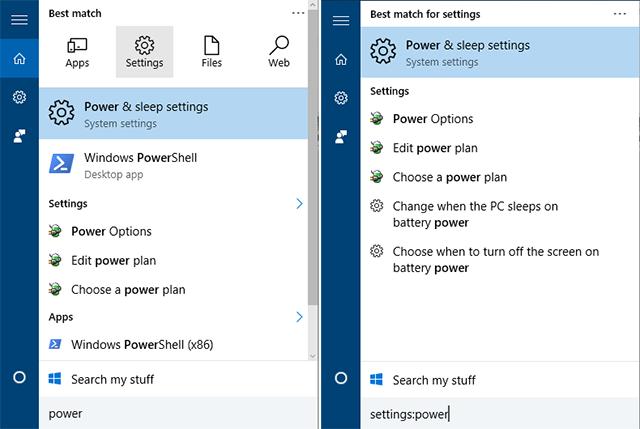Click Power Options icon in right panel

pyautogui.click(x=376, y=118)
